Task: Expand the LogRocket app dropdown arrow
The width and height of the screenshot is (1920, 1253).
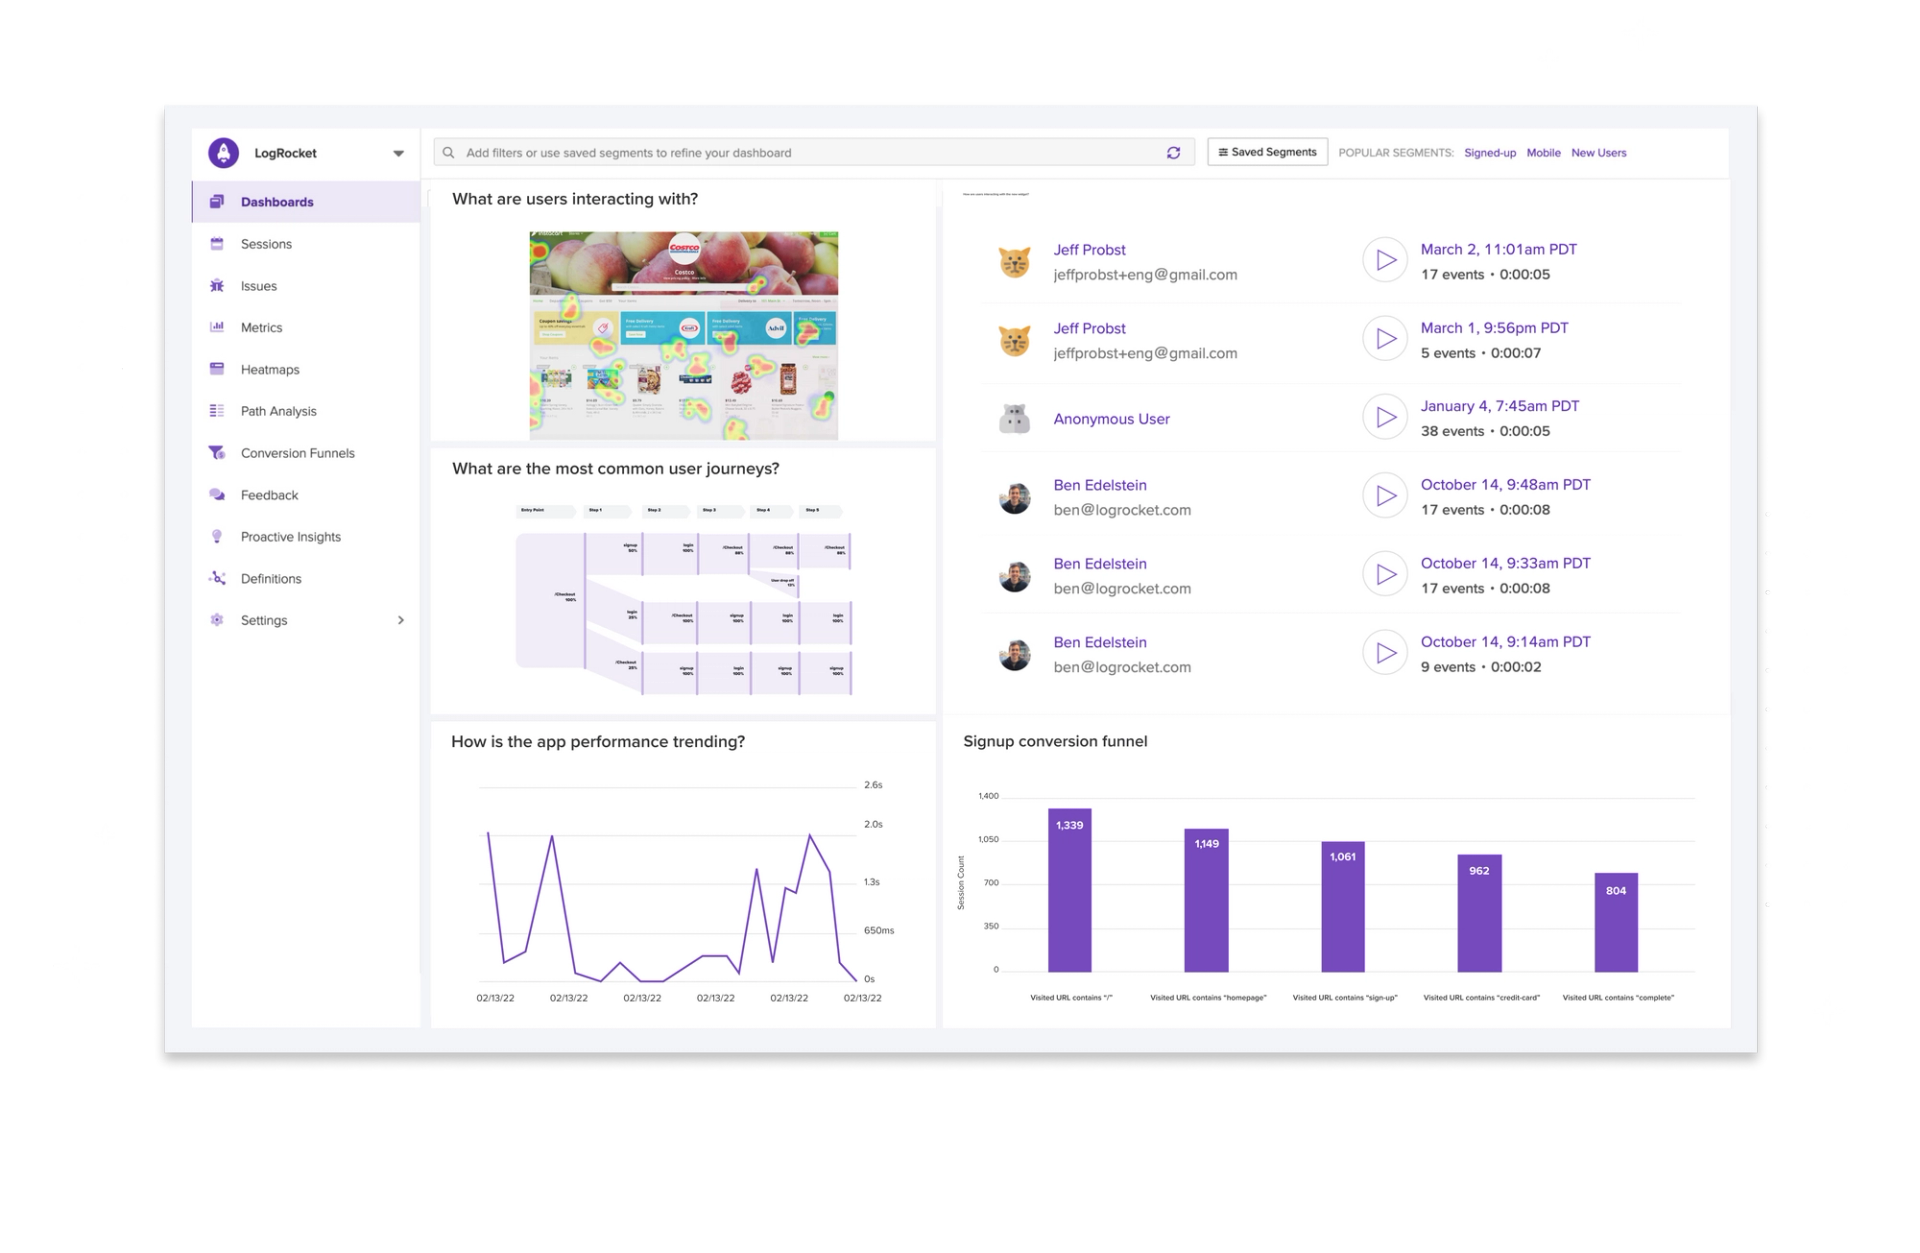Action: (x=398, y=154)
